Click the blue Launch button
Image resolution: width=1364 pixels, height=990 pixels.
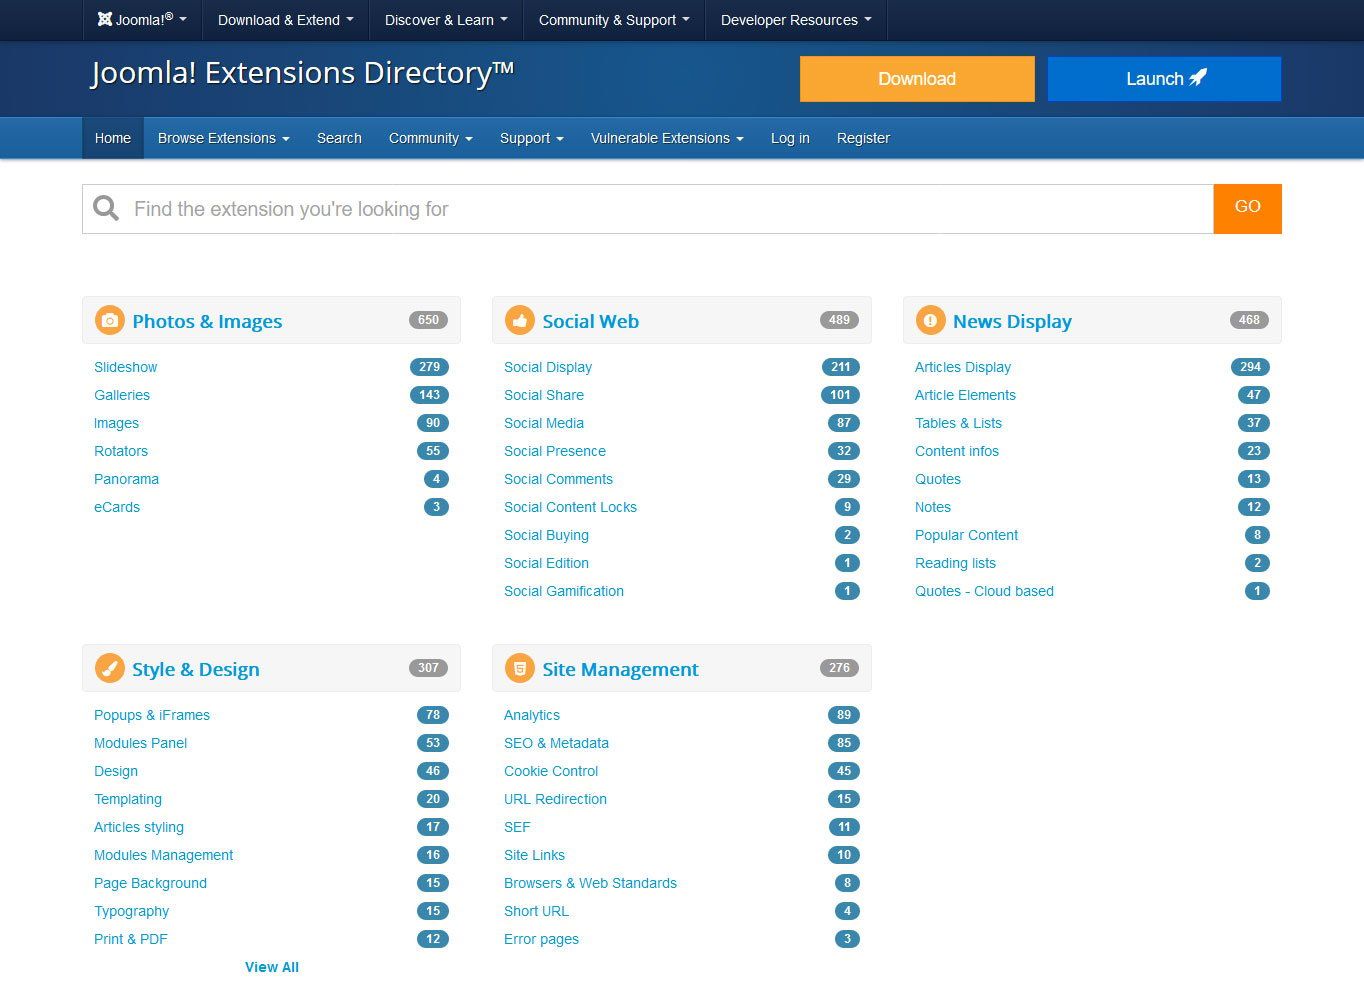coord(1164,79)
